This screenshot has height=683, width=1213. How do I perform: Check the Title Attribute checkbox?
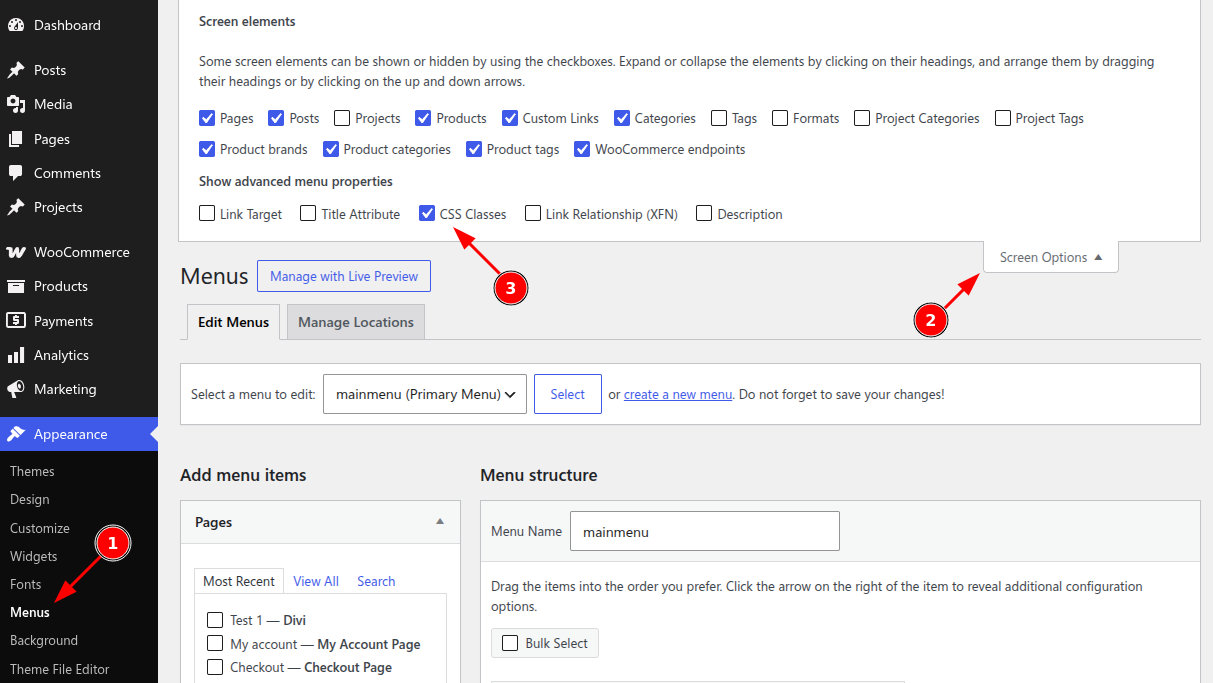coord(308,213)
